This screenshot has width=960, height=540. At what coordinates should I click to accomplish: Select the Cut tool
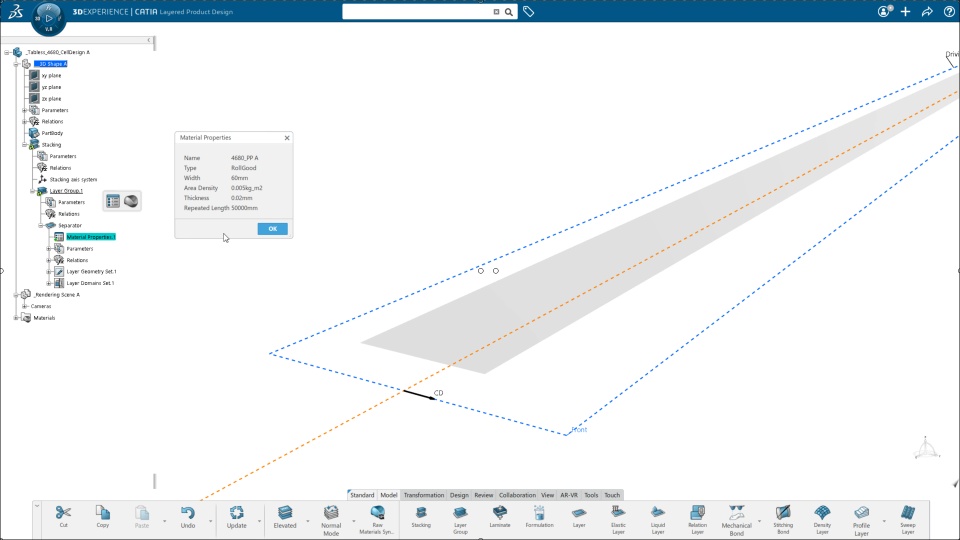pyautogui.click(x=63, y=517)
